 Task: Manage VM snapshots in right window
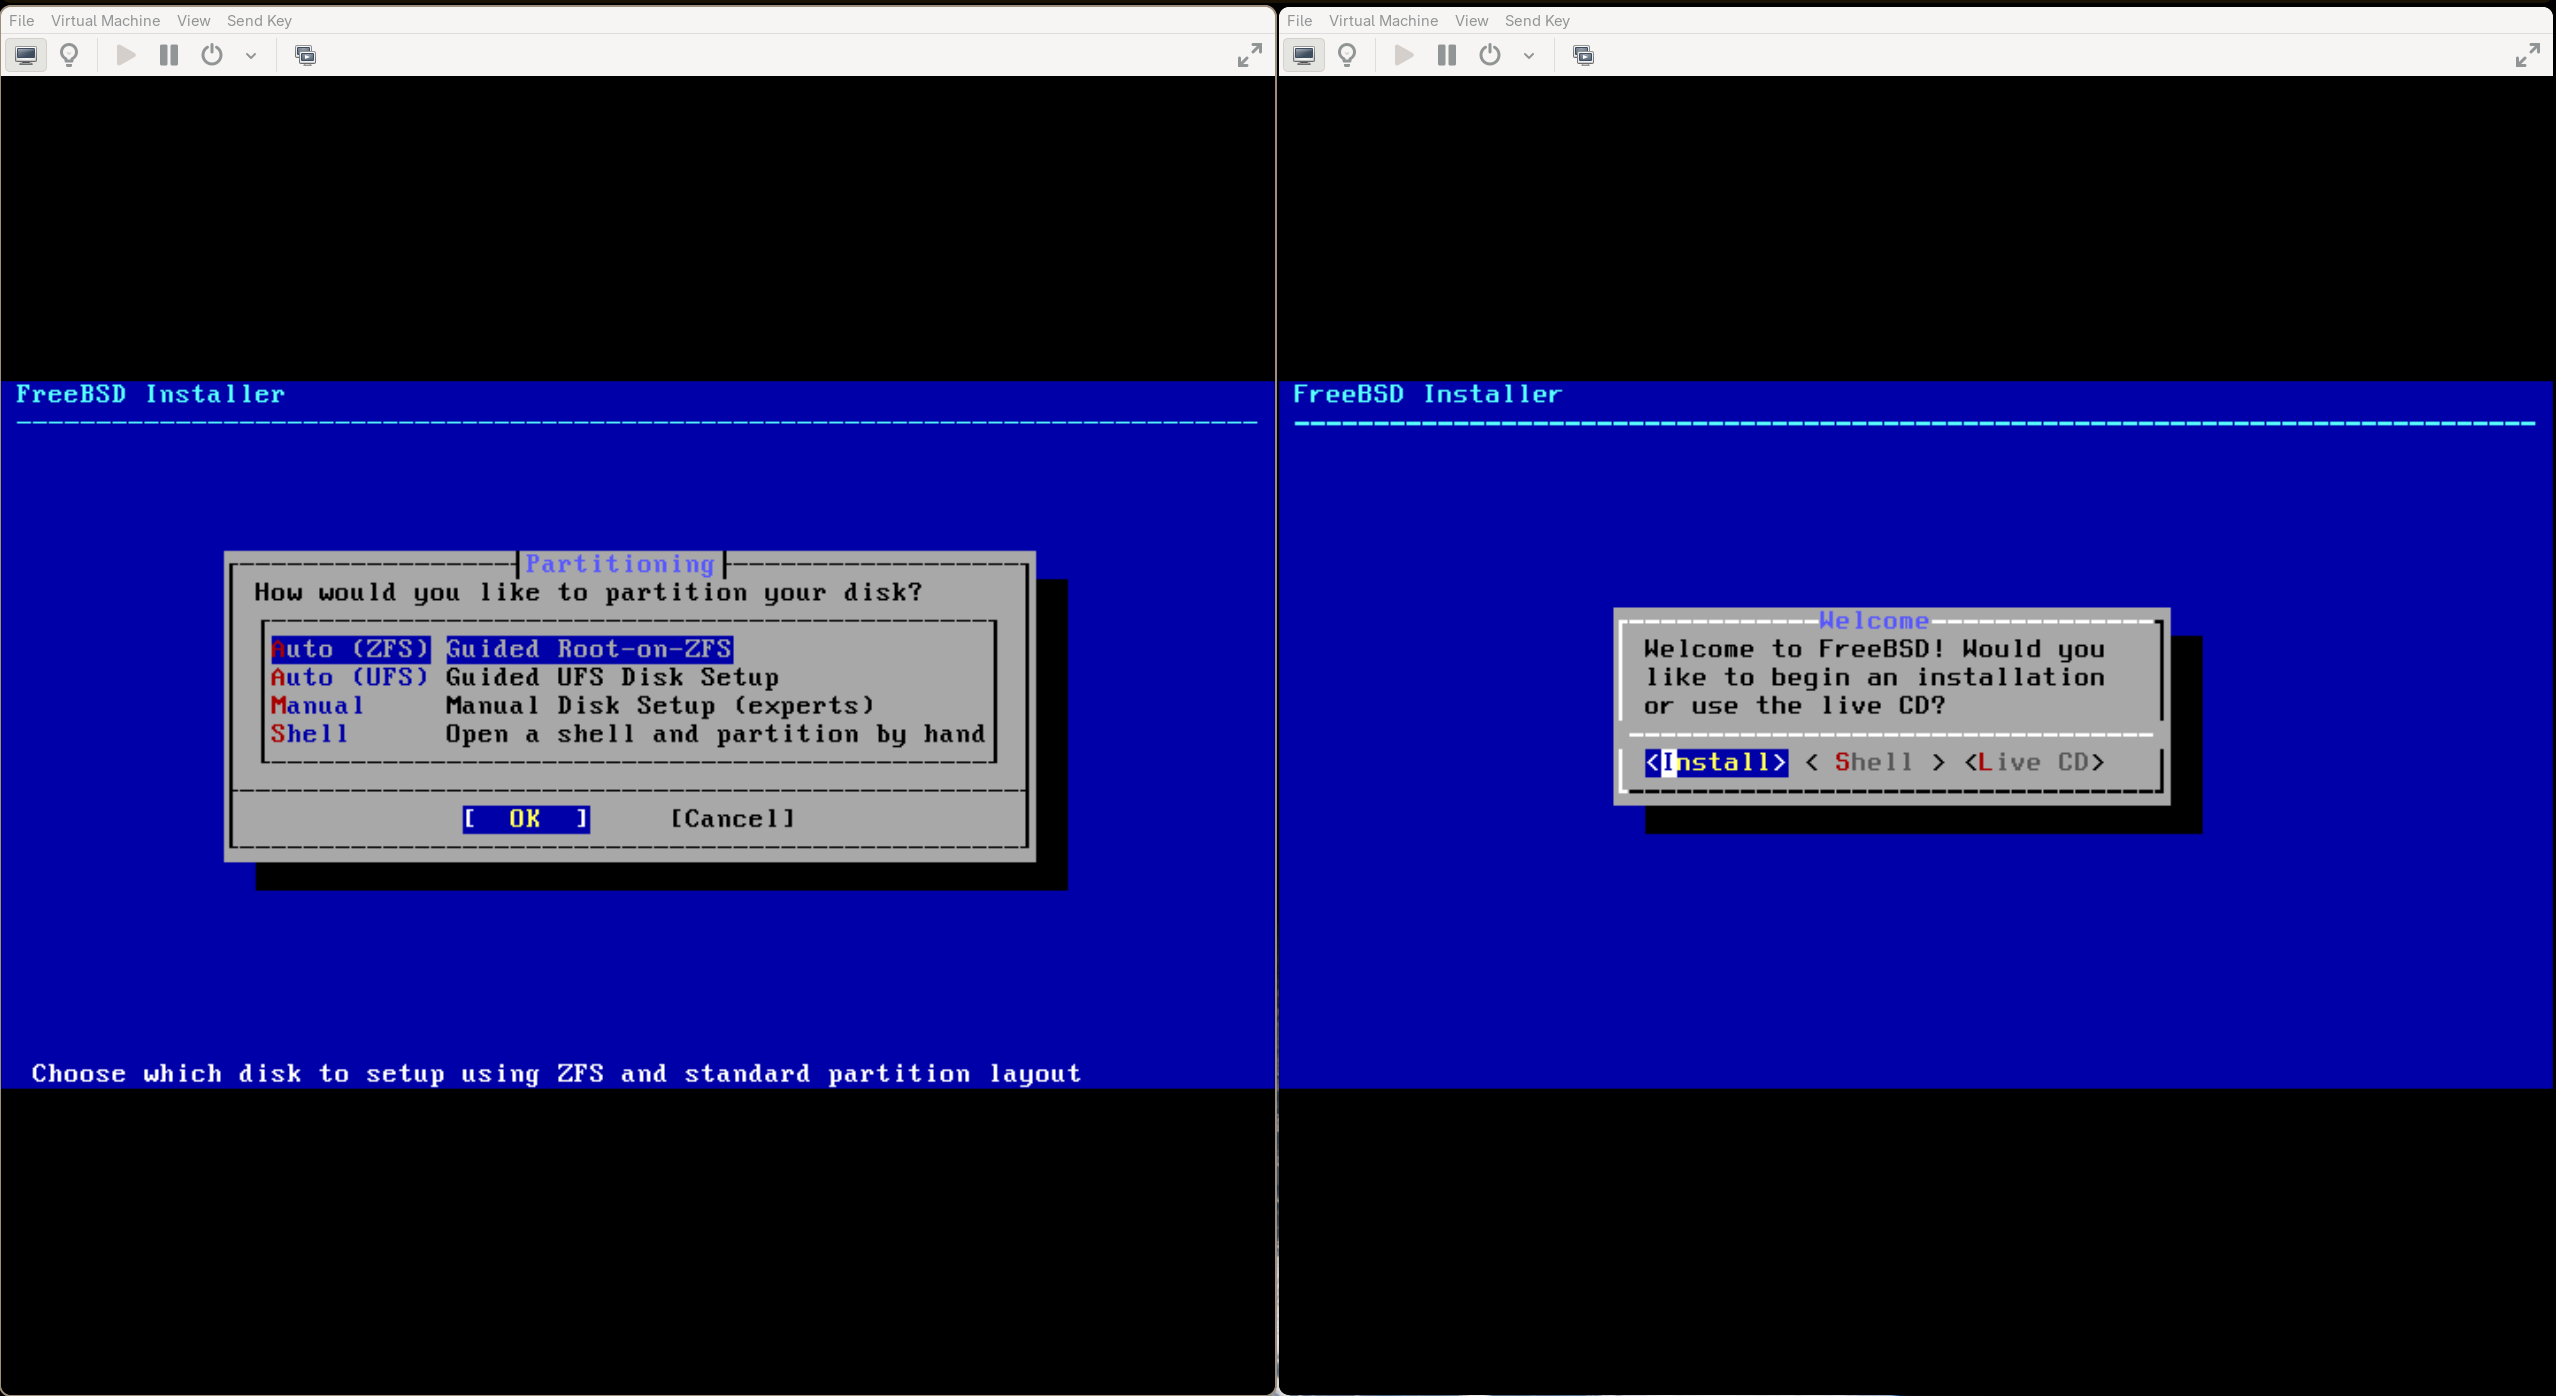pyautogui.click(x=1584, y=55)
